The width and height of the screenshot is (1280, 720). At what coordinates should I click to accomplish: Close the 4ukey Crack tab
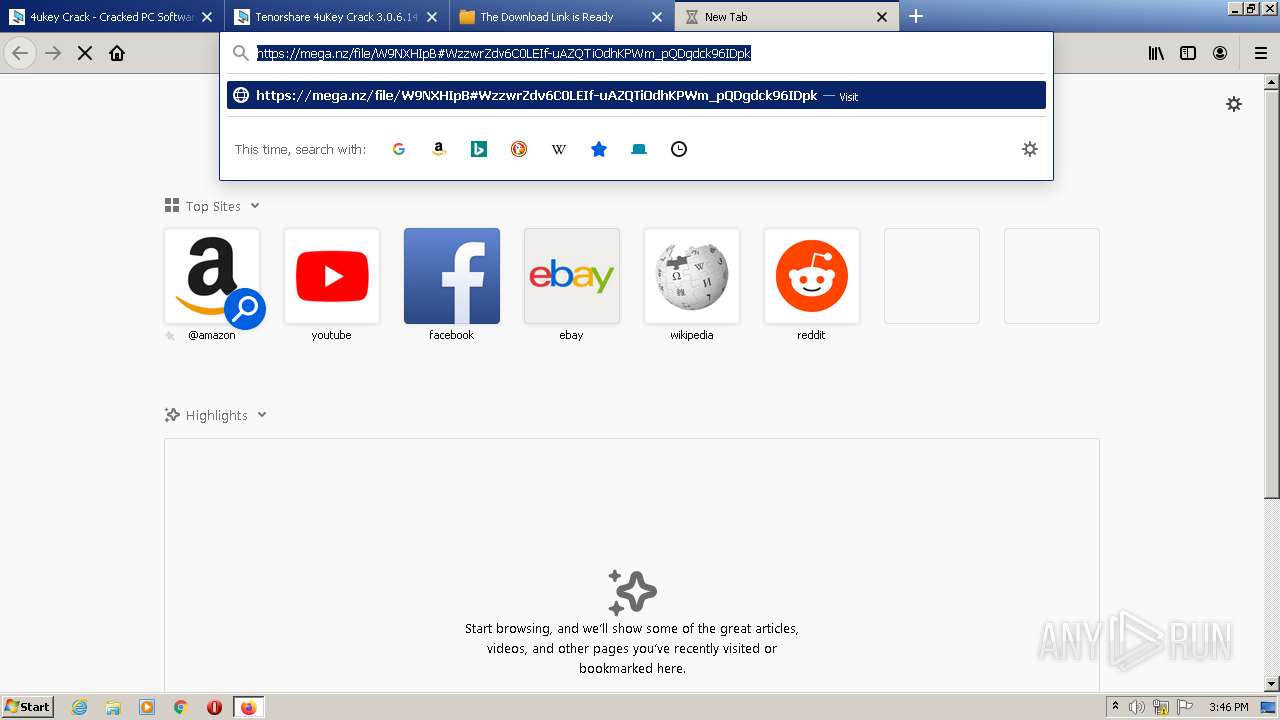pyautogui.click(x=207, y=17)
